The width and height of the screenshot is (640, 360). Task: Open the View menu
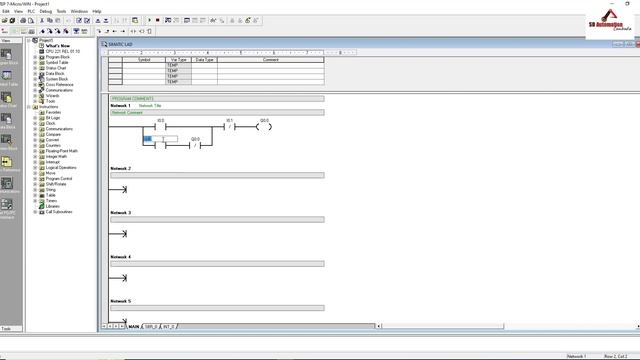(18, 11)
